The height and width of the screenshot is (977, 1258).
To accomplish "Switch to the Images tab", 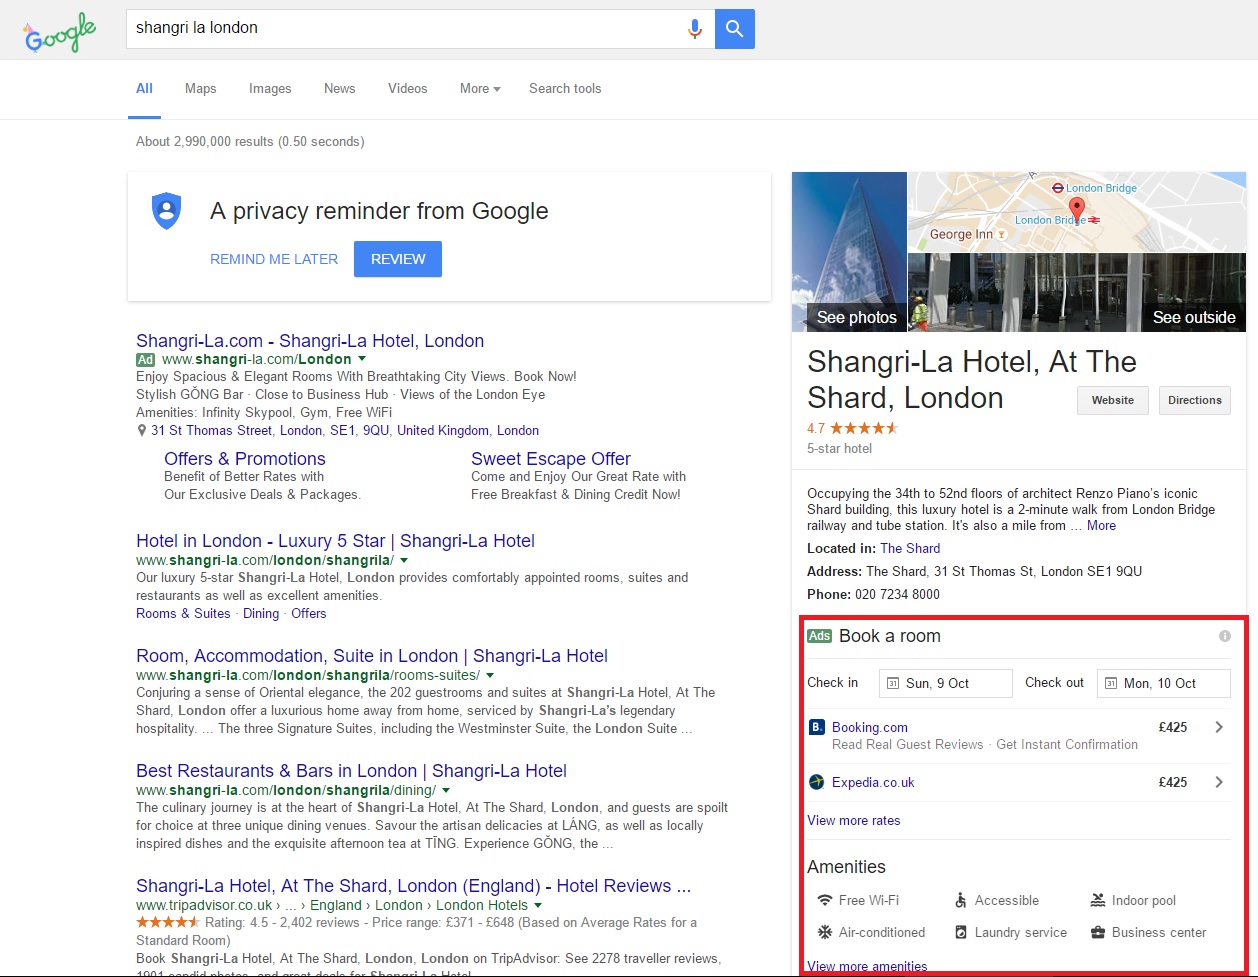I will [270, 88].
